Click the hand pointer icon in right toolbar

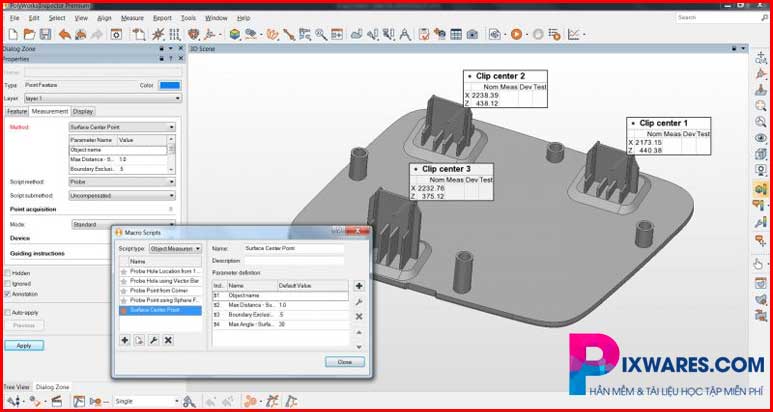[x=759, y=264]
